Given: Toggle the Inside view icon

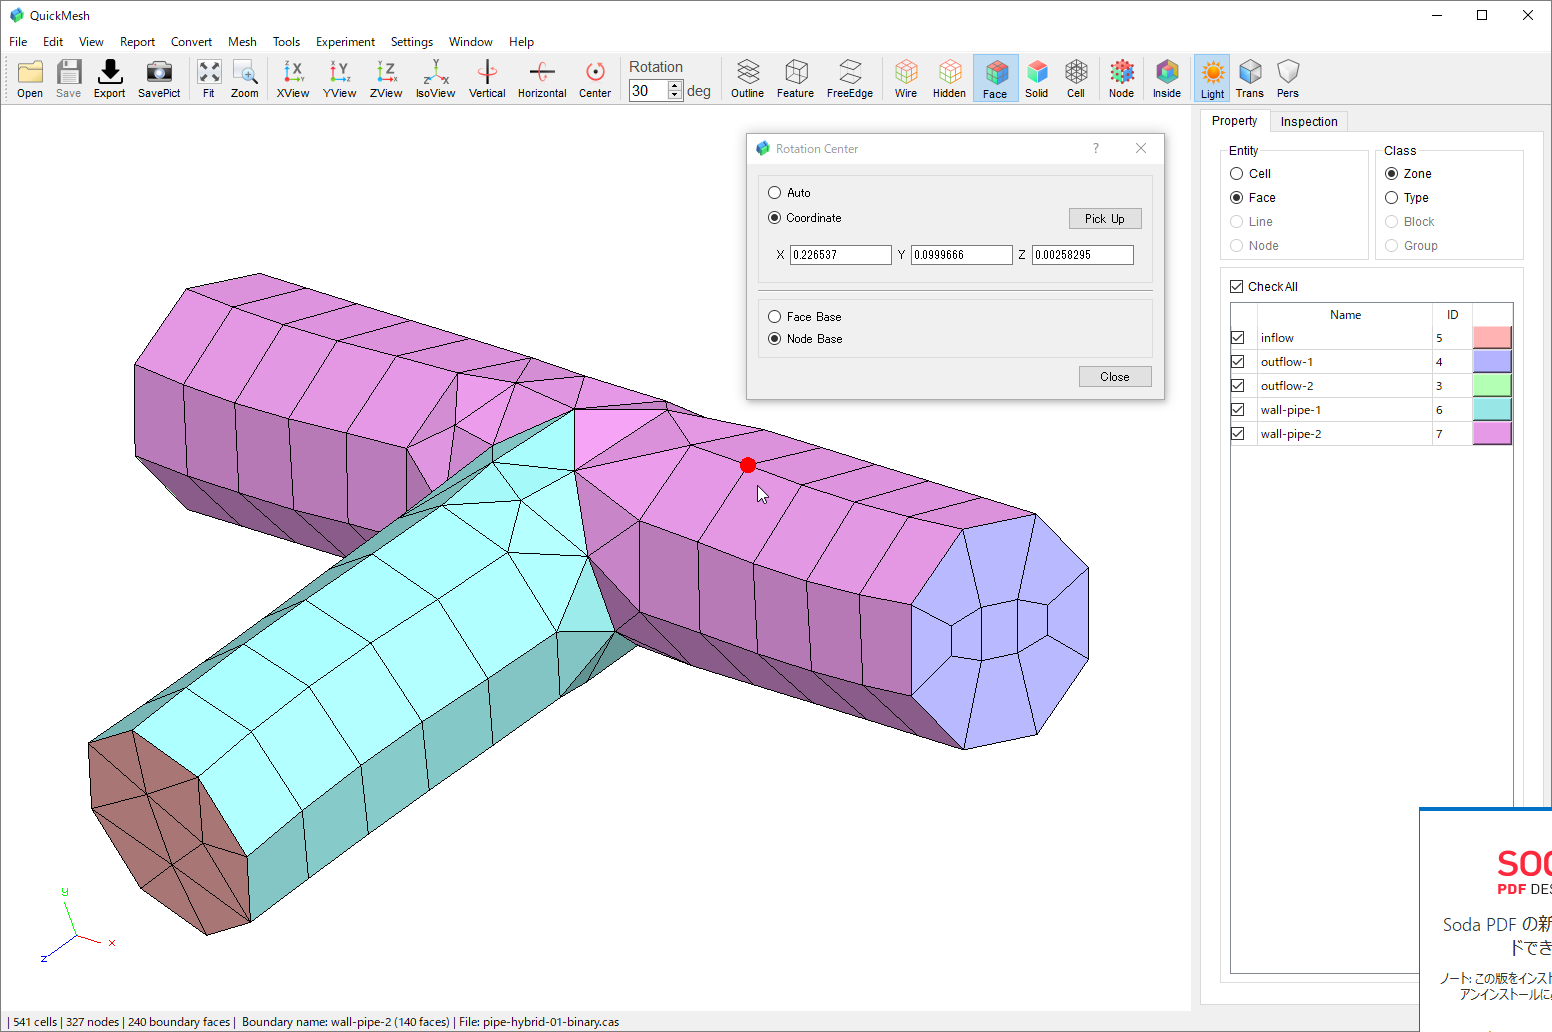Looking at the screenshot, I should [x=1167, y=78].
